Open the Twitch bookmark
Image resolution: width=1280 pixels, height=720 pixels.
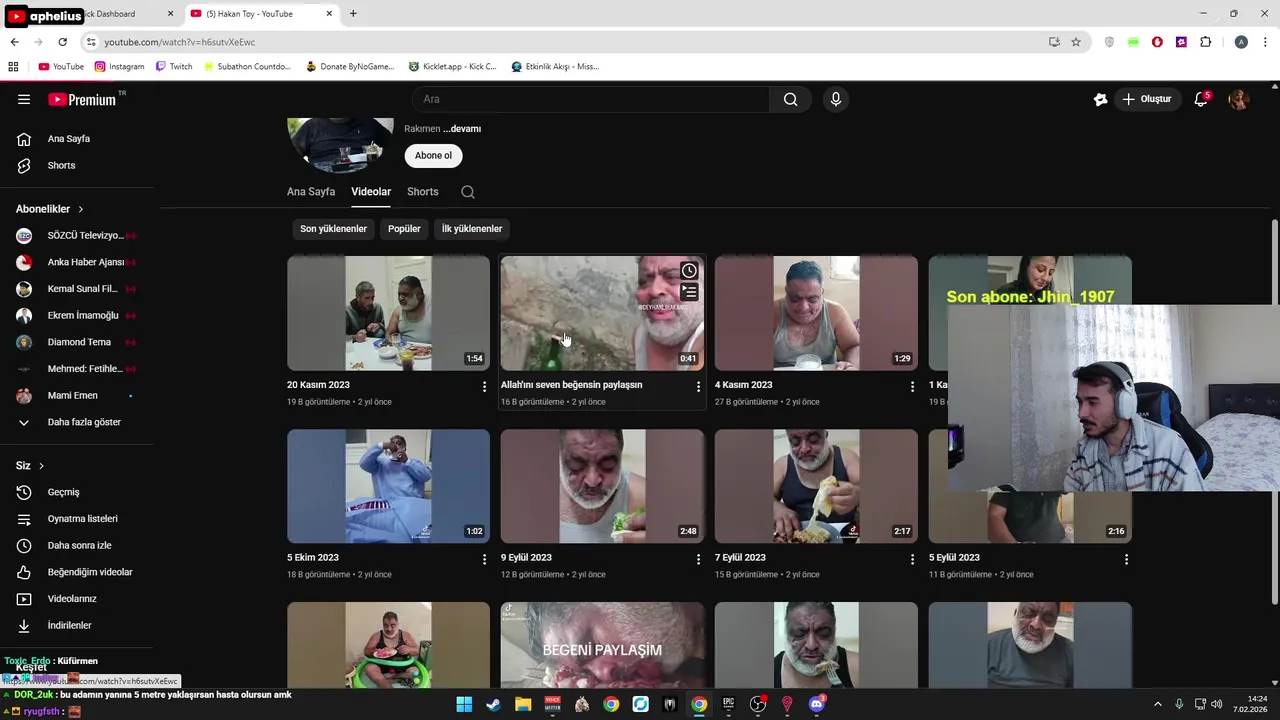coord(174,67)
